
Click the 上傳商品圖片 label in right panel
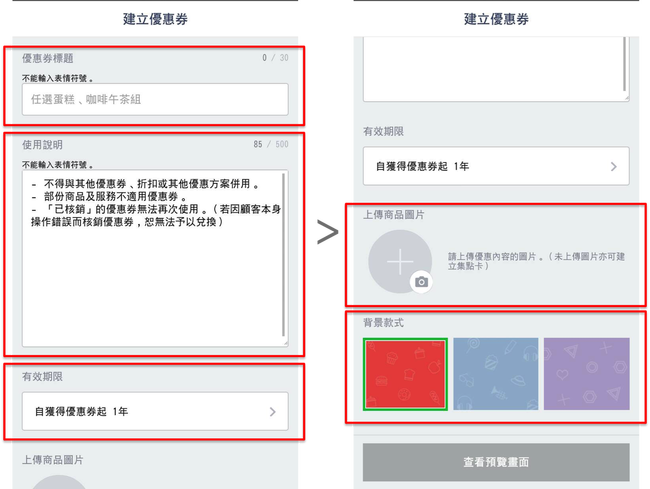394,215
